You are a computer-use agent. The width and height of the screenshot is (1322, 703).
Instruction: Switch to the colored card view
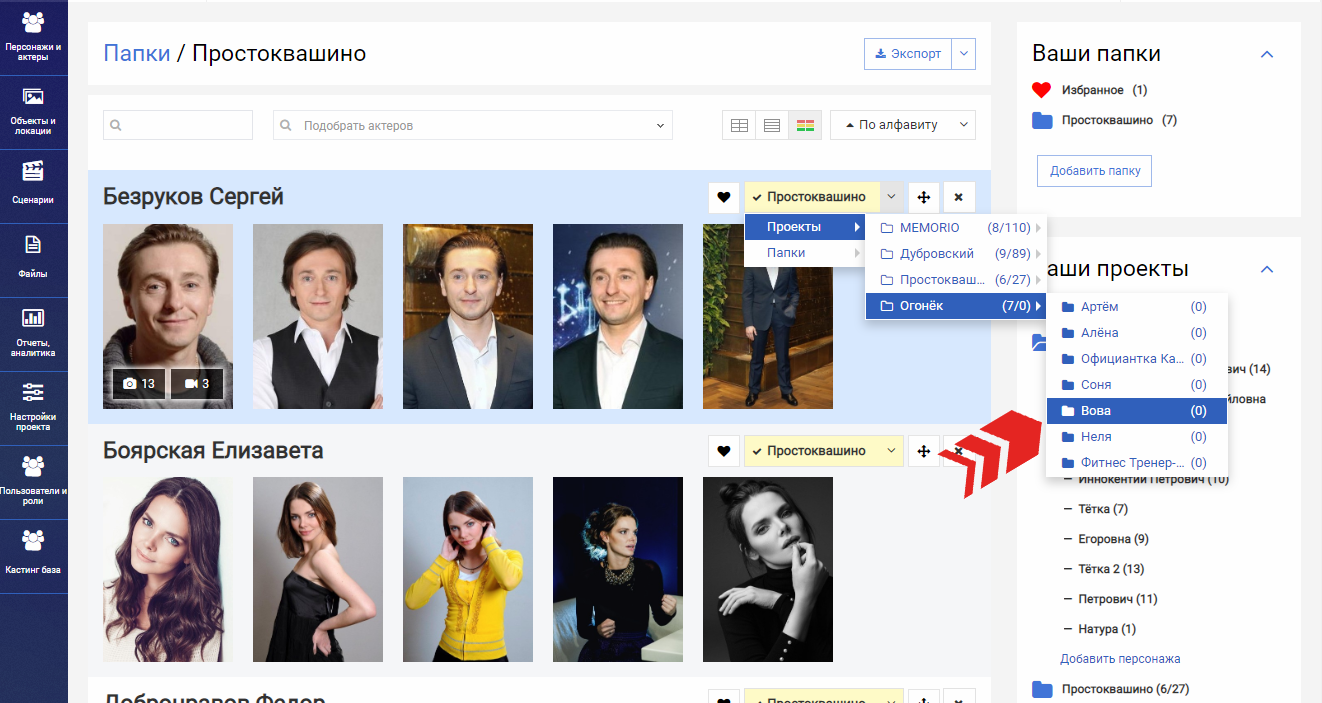[x=805, y=125]
